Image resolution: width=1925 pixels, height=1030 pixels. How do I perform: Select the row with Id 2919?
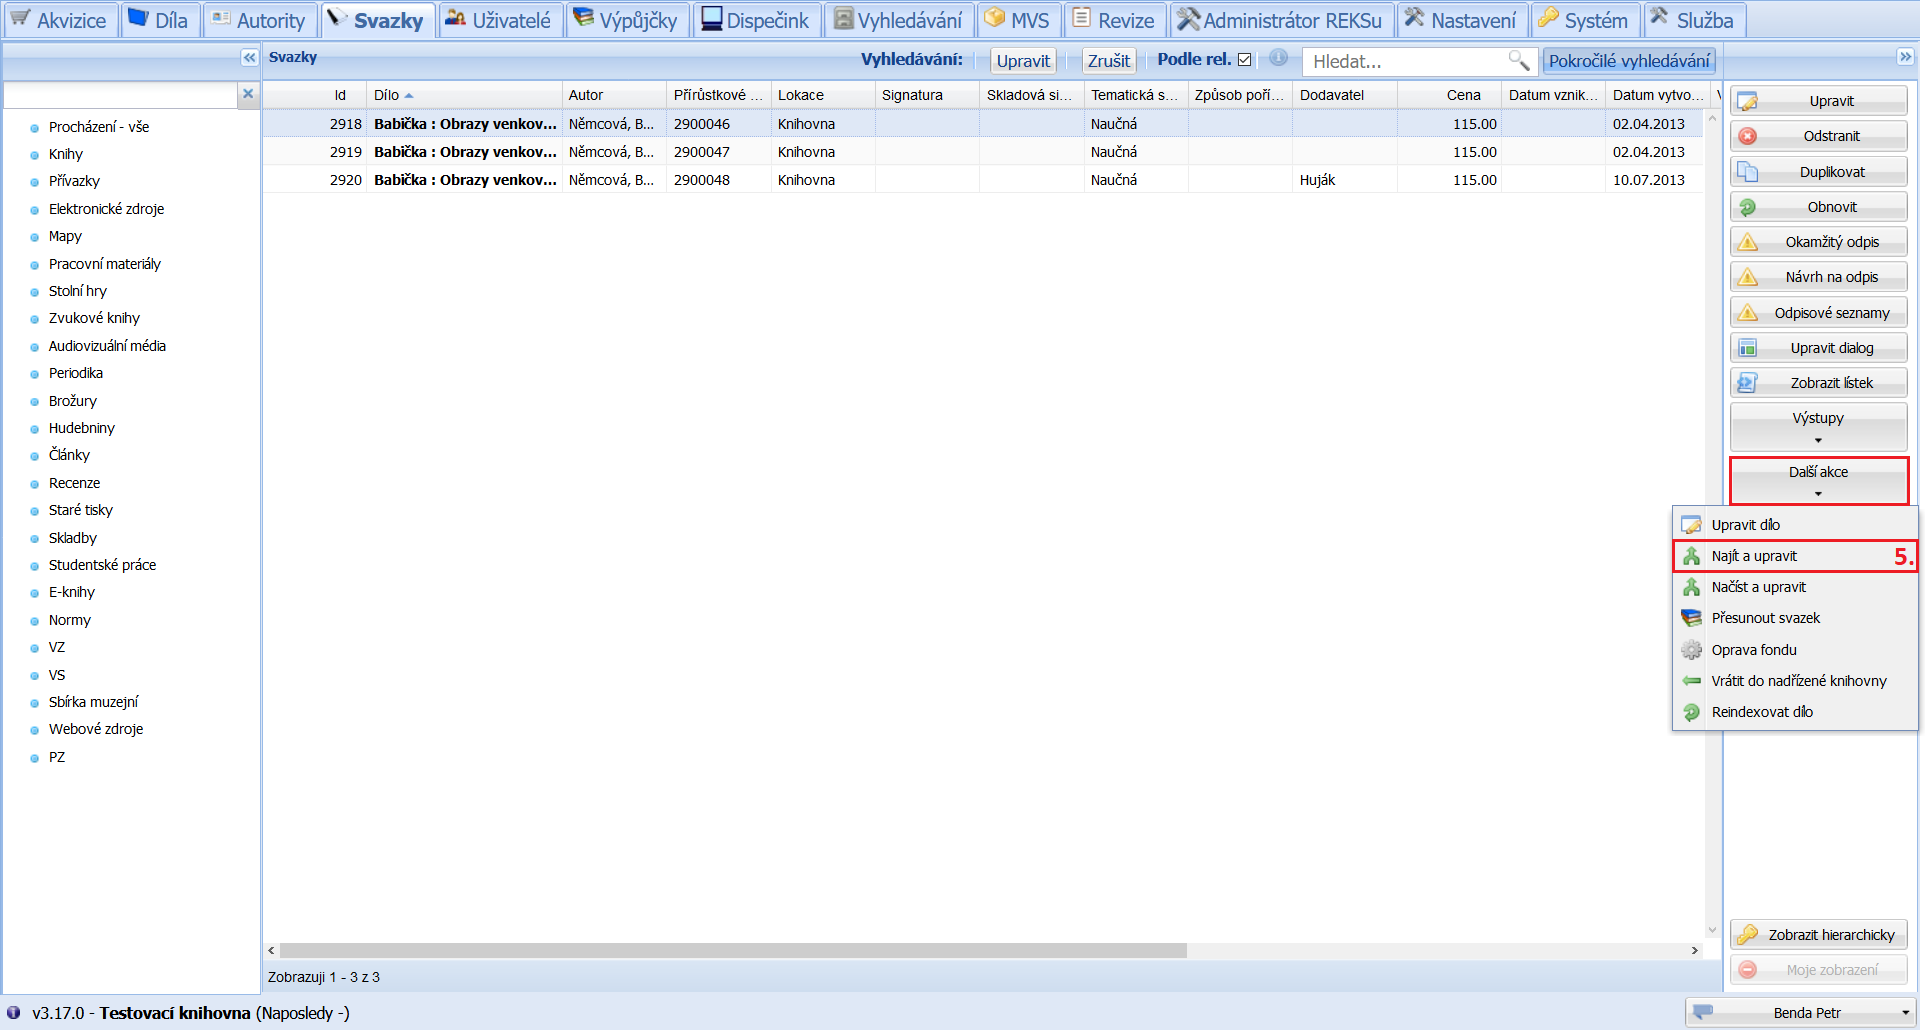tap(984, 152)
